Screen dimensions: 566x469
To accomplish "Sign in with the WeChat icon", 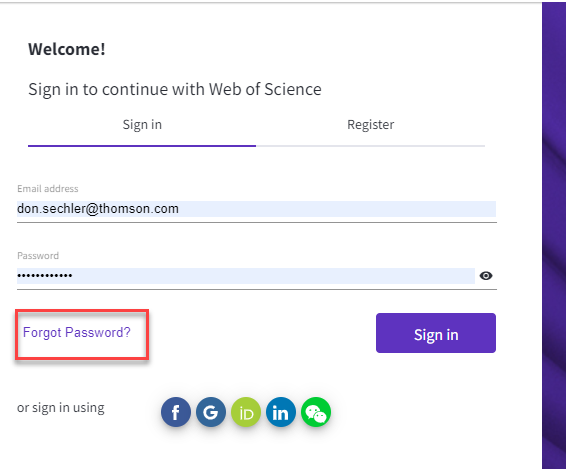I will (x=316, y=412).
